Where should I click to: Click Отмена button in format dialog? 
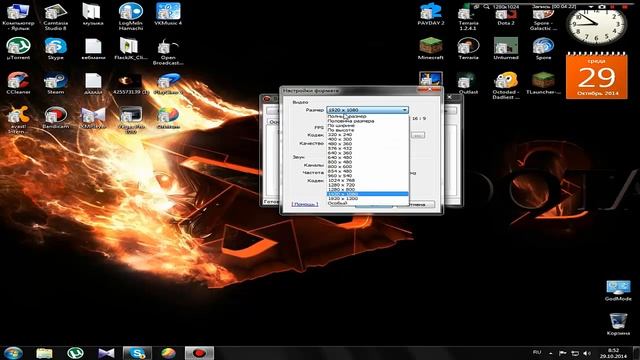click(417, 204)
